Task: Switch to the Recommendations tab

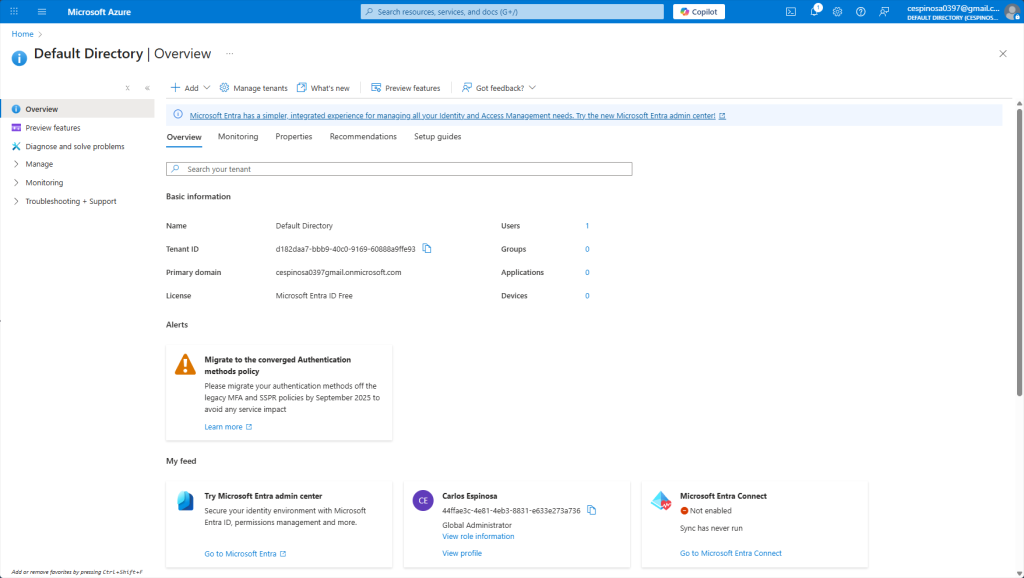Action: (x=363, y=137)
